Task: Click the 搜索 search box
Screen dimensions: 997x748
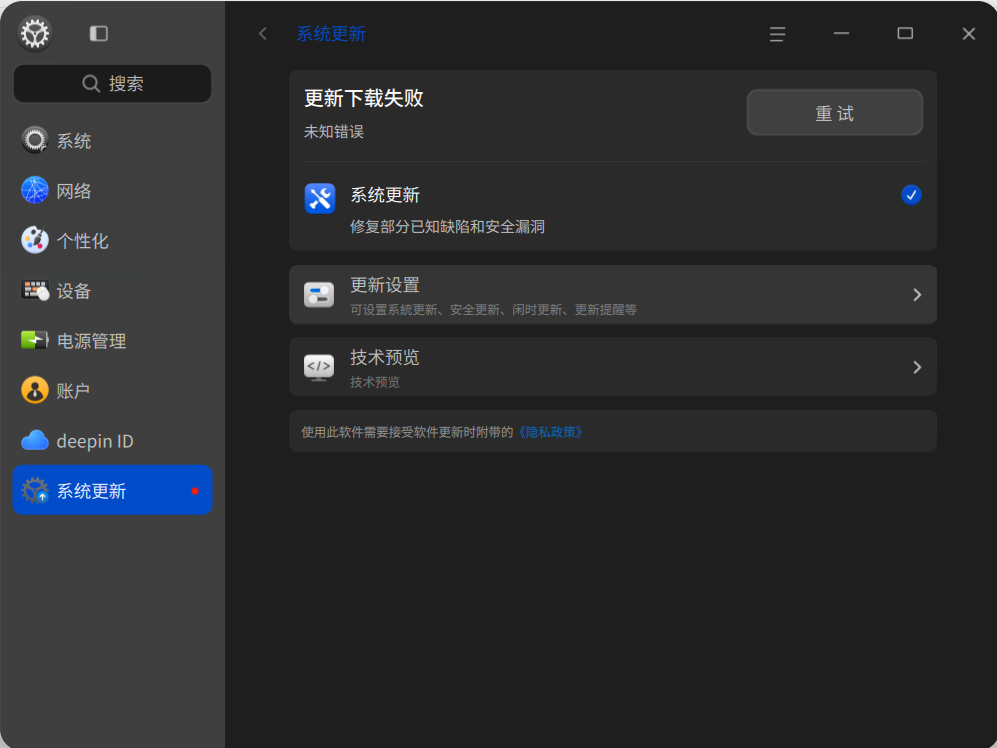Action: 112,83
